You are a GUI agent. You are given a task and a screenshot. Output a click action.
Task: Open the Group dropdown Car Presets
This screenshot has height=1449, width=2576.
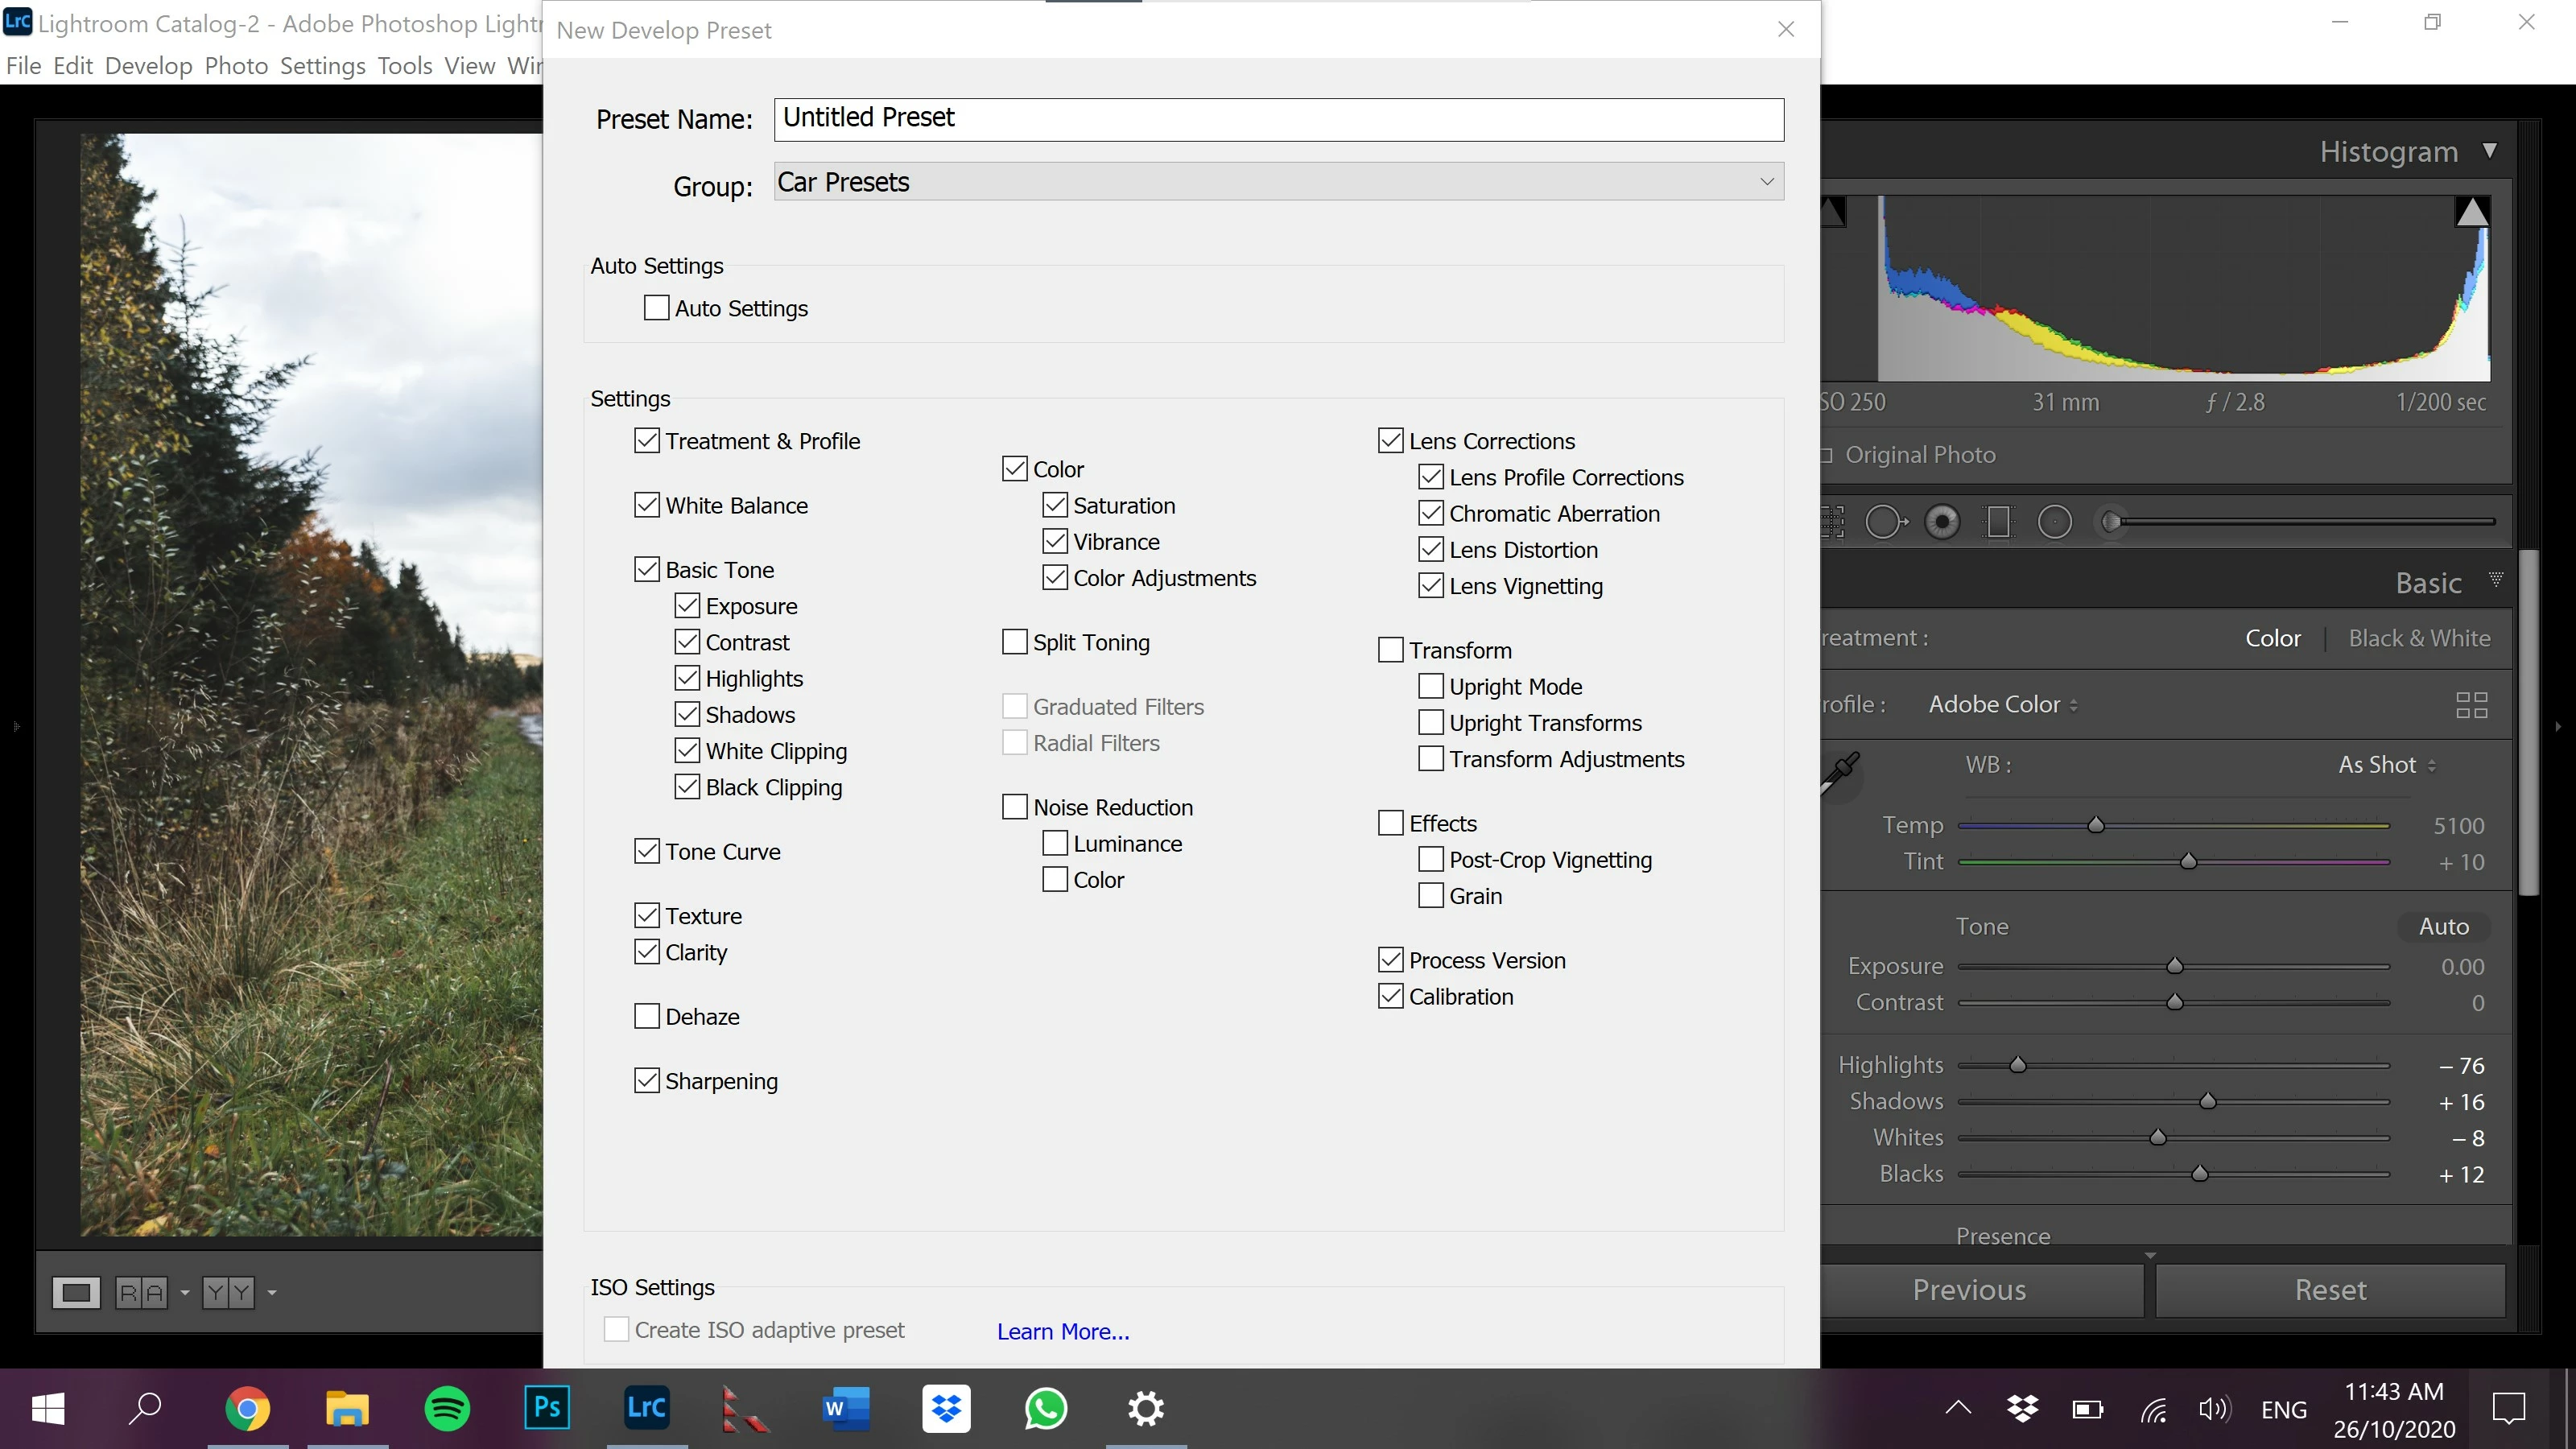pyautogui.click(x=1278, y=182)
